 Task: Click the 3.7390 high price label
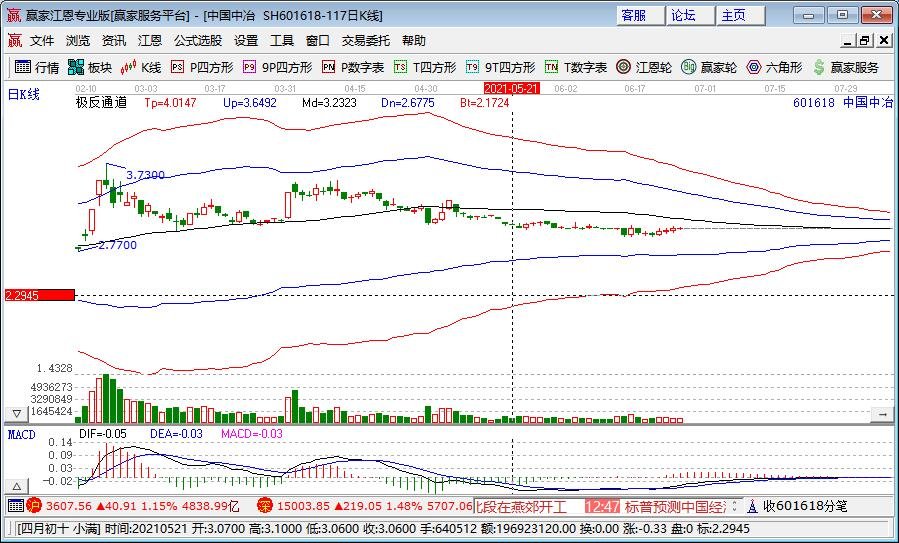tap(146, 175)
